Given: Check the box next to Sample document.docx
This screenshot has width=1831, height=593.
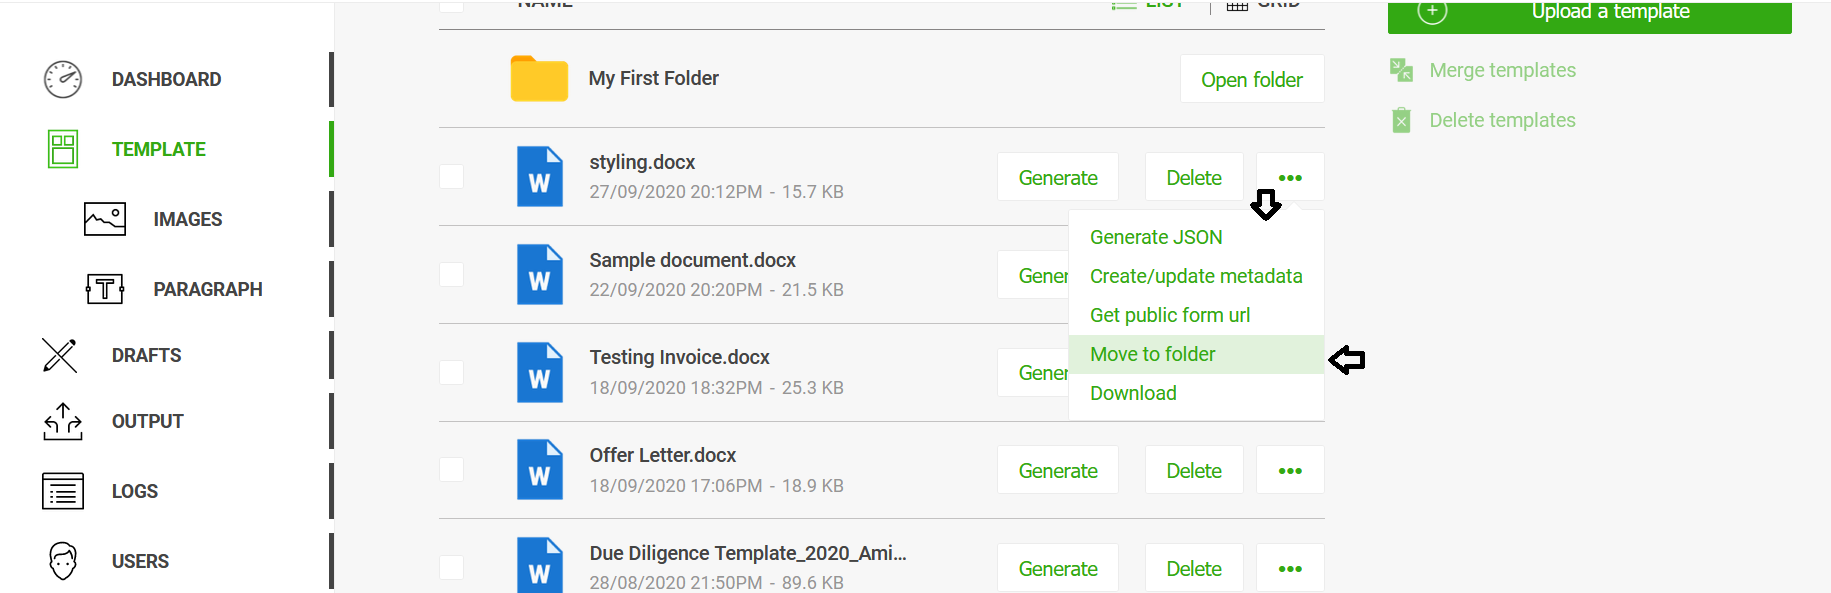Looking at the screenshot, I should (x=452, y=275).
